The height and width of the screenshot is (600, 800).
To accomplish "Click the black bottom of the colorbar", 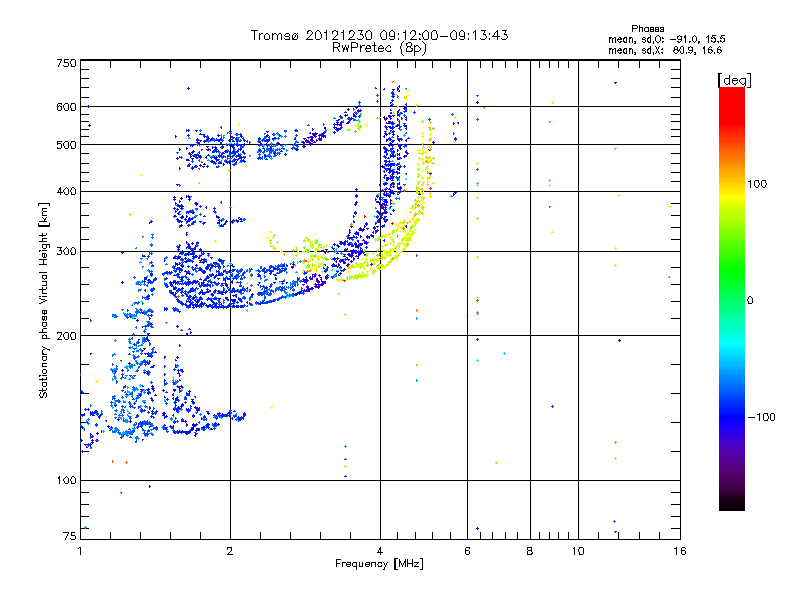I will pyautogui.click(x=732, y=503).
